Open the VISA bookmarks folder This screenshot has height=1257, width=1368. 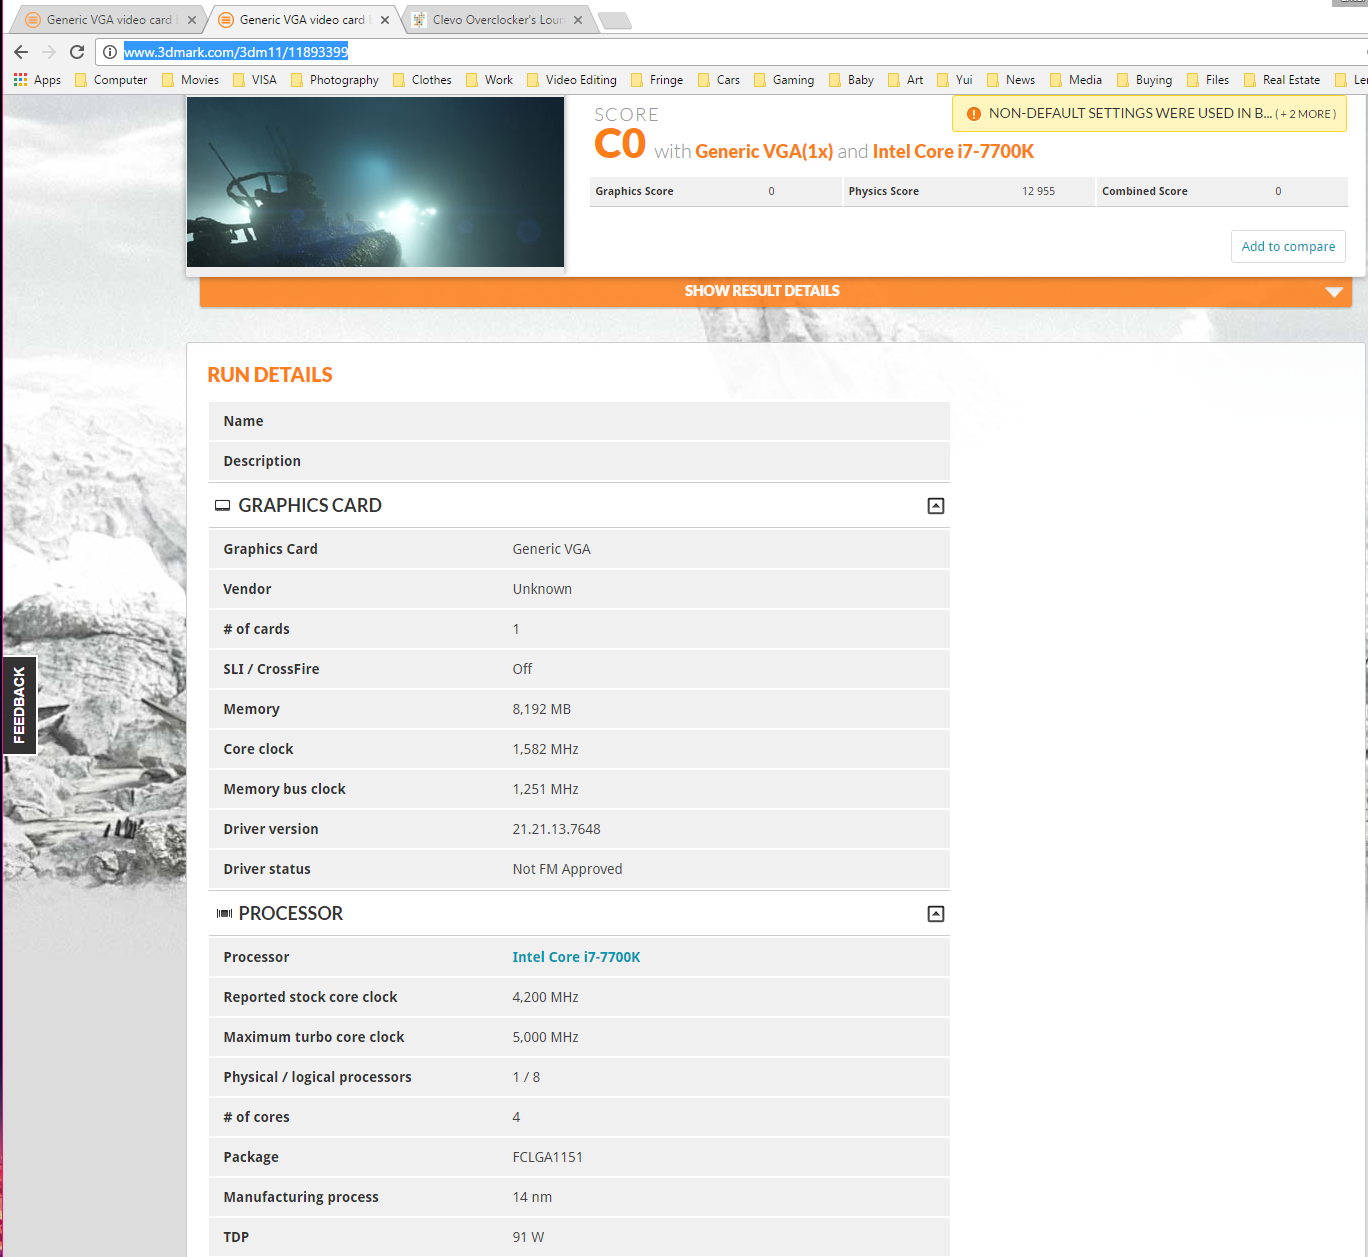click(254, 80)
